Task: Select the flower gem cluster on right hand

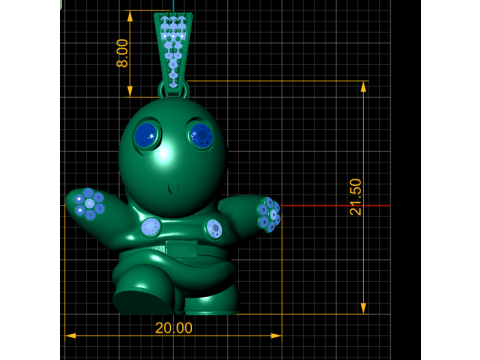Action: [269, 214]
